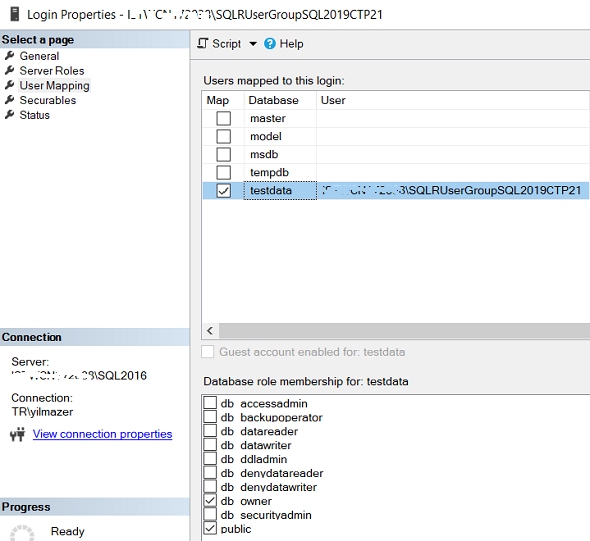Check the db_ddladmin role
Image resolution: width=590 pixels, height=541 pixels.
(210, 458)
